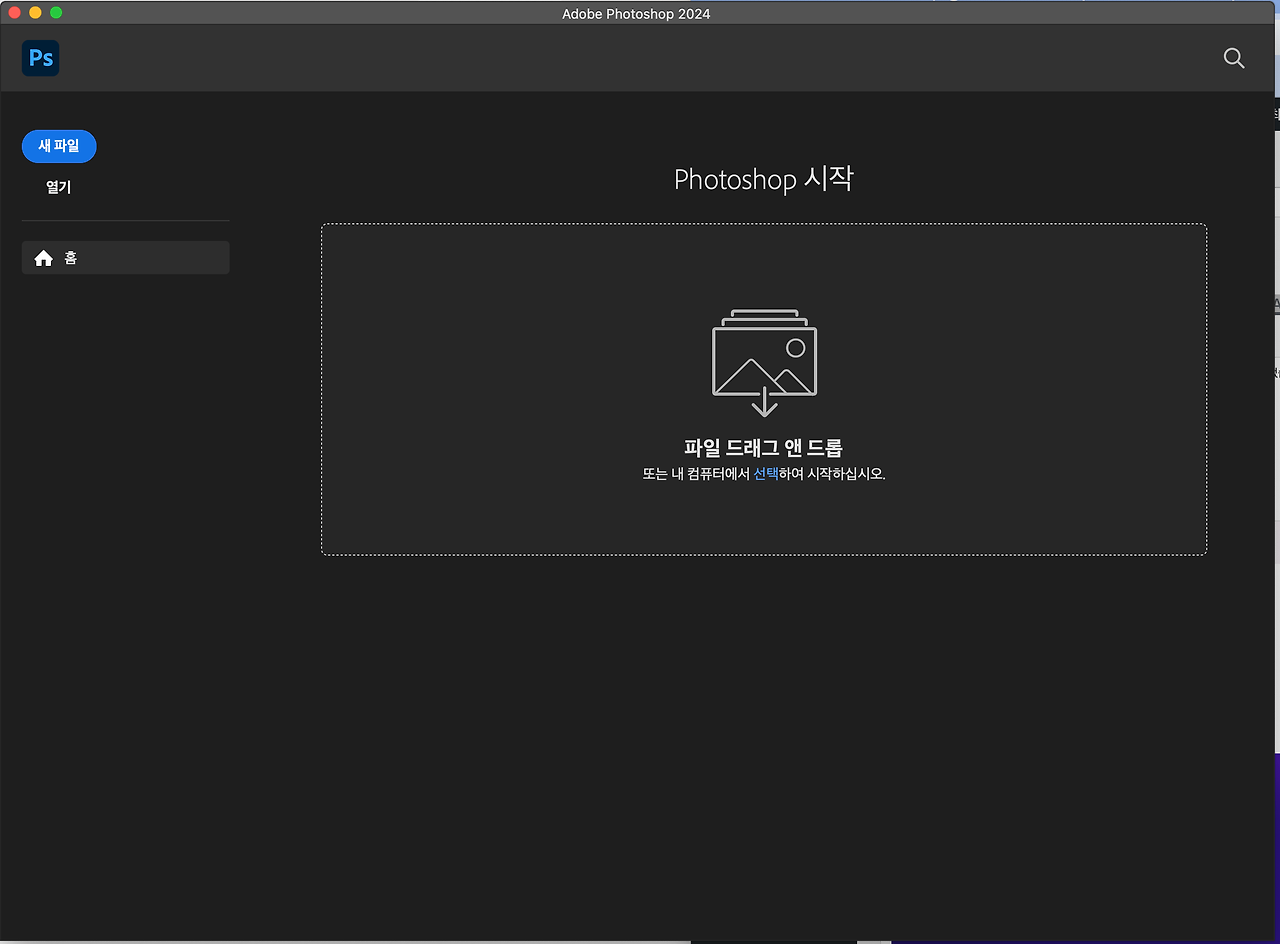The height and width of the screenshot is (944, 1280).
Task: Open search with the magnifying glass icon
Action: (1234, 58)
